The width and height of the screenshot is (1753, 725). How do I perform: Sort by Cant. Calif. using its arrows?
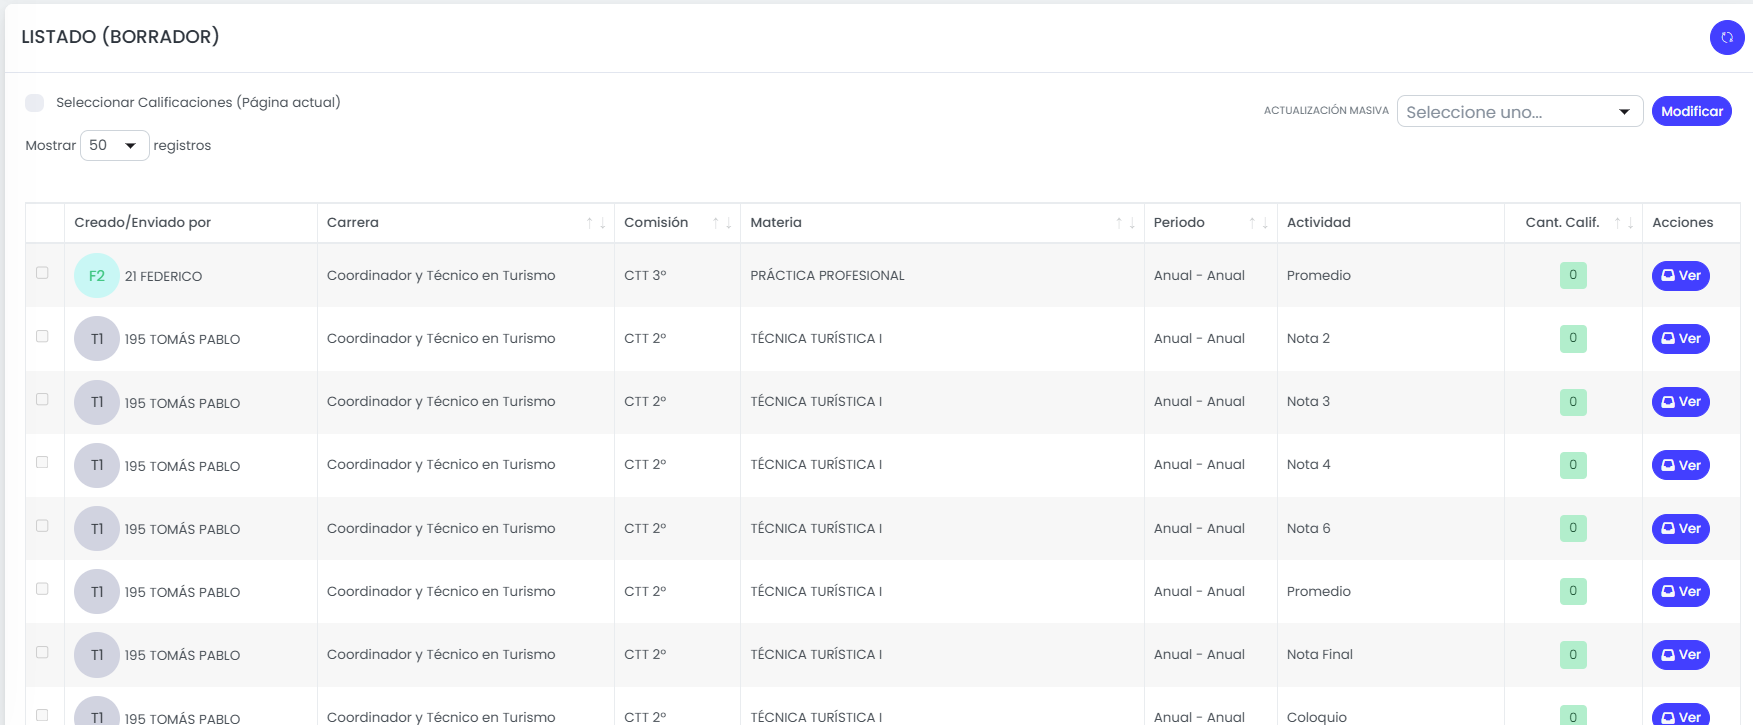click(x=1624, y=223)
